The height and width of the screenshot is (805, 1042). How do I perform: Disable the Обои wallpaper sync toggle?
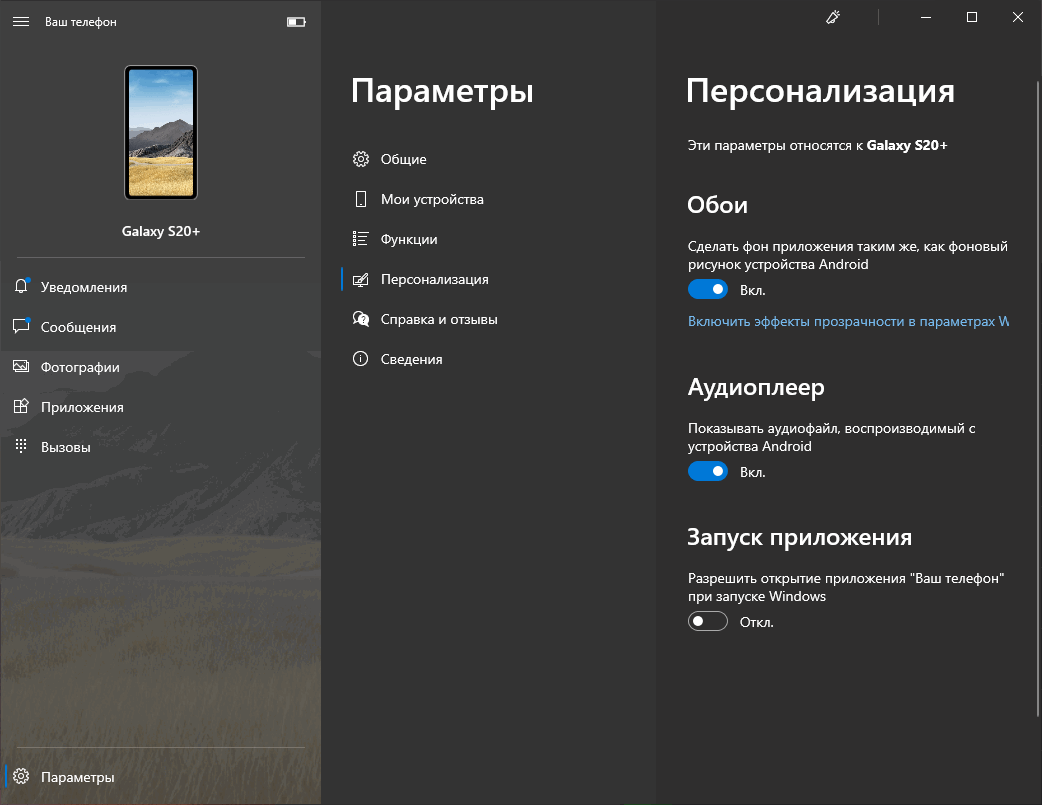tap(708, 289)
